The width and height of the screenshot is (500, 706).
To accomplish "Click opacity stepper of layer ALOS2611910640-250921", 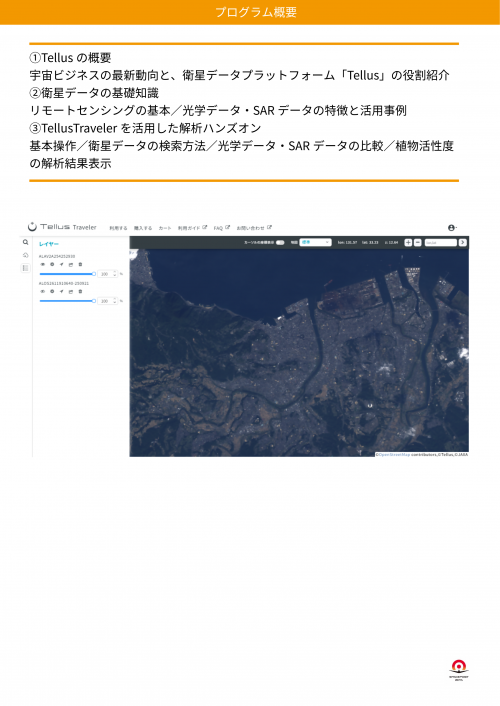I will click(115, 301).
